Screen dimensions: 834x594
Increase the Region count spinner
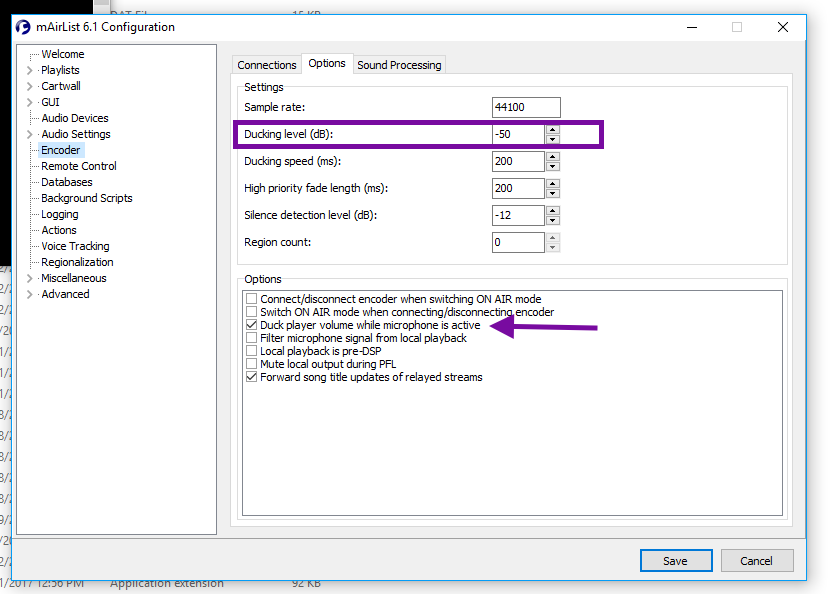tap(553, 237)
